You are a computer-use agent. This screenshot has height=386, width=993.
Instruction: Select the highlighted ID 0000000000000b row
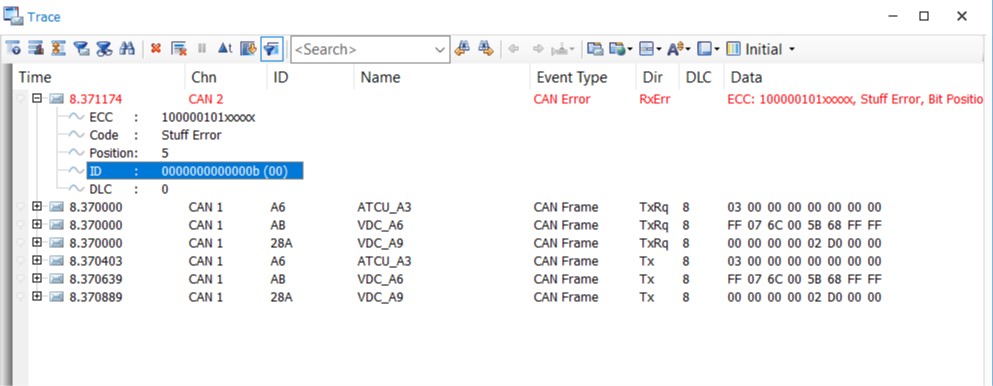(194, 171)
